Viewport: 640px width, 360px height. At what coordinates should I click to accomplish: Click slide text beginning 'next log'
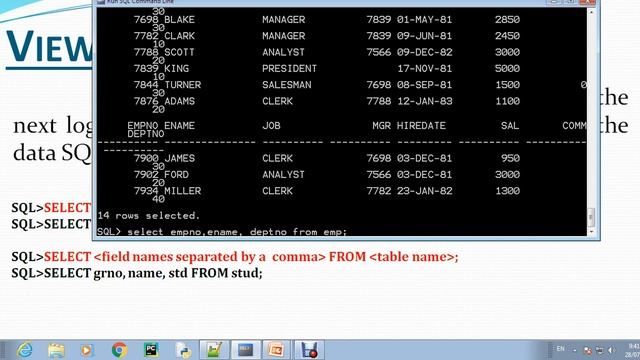[53, 125]
